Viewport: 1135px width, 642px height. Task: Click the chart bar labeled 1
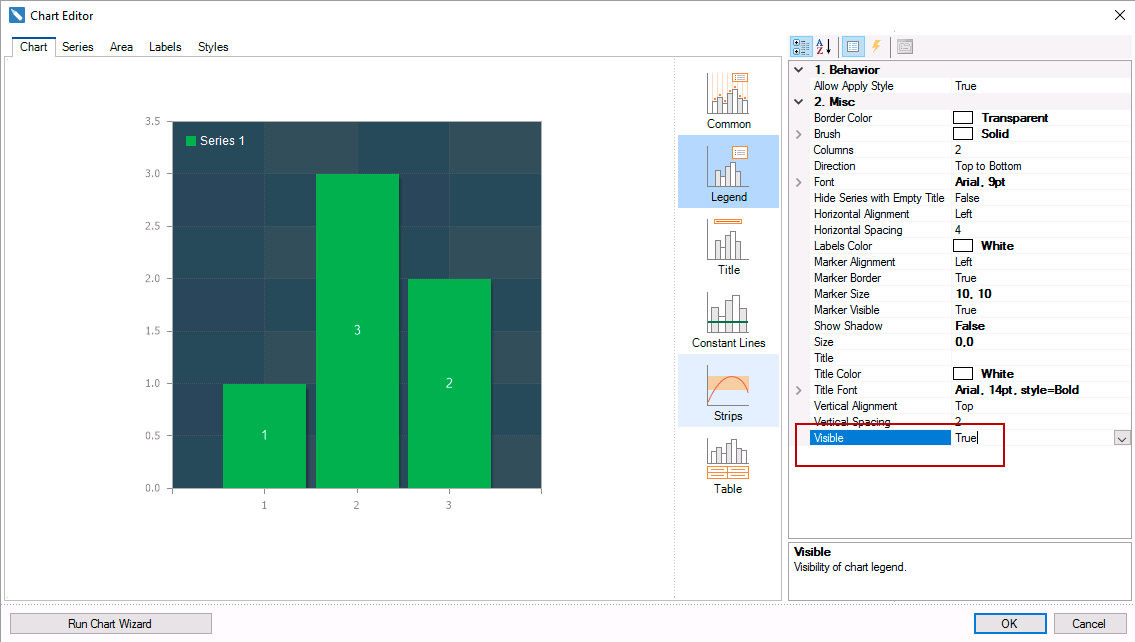[x=264, y=436]
